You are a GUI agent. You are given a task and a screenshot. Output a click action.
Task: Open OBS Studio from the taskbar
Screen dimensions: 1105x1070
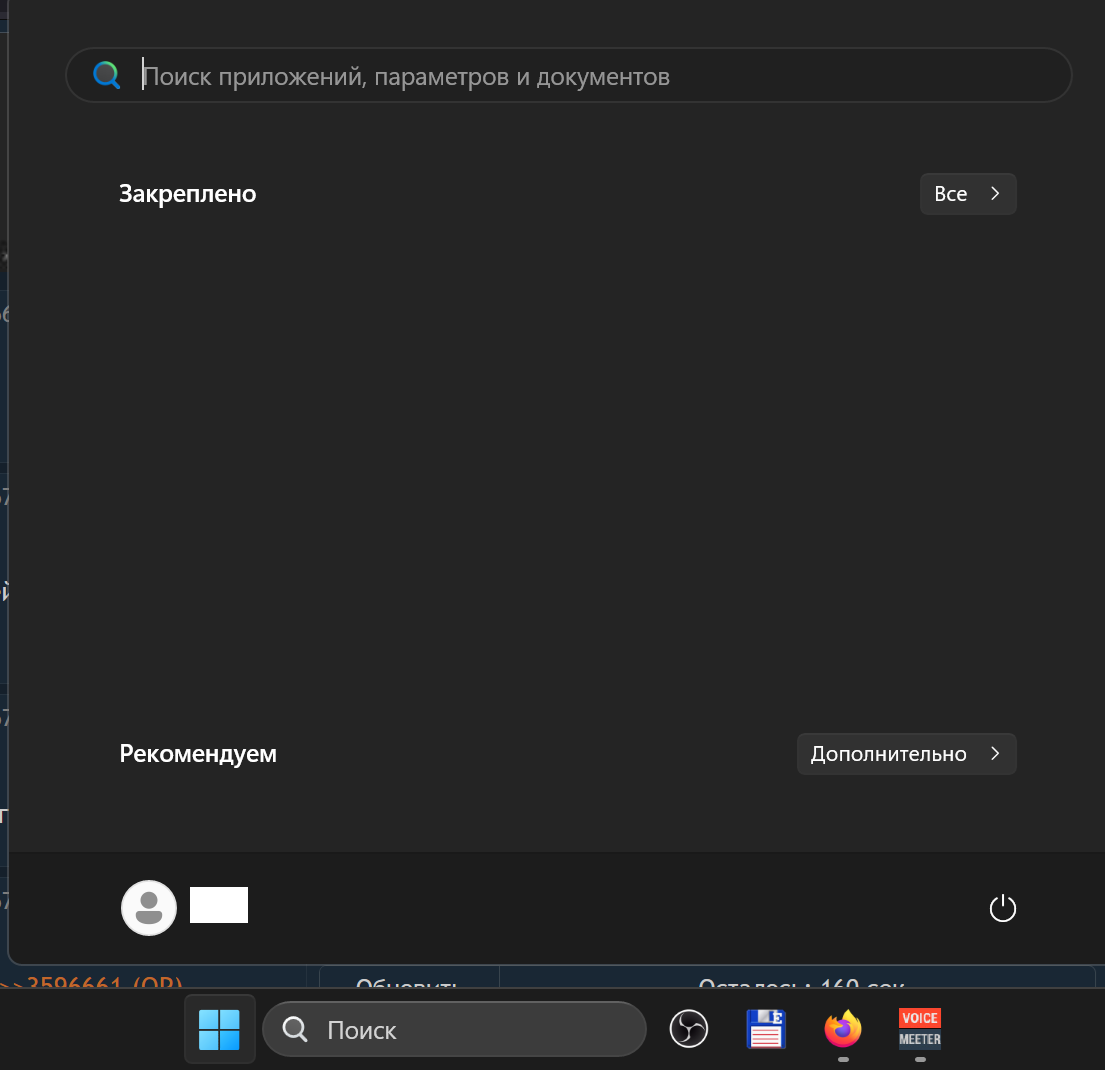click(689, 1029)
